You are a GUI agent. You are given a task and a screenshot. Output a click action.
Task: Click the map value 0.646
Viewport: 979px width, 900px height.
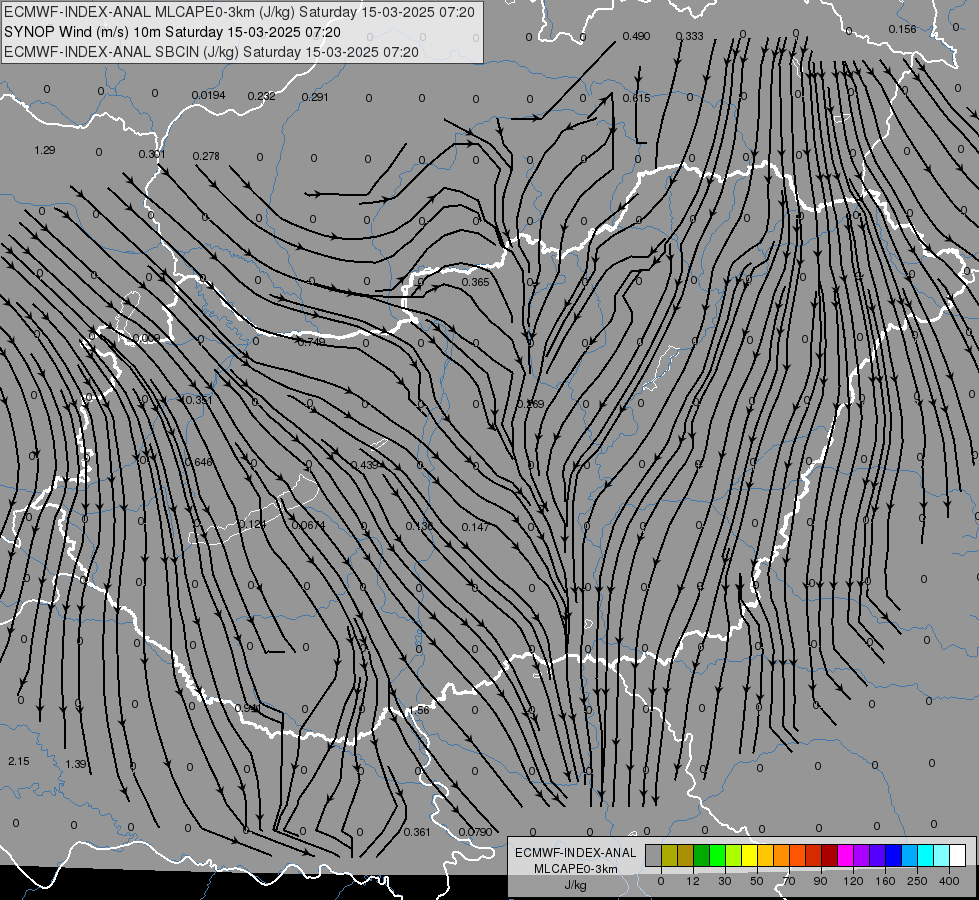(199, 462)
